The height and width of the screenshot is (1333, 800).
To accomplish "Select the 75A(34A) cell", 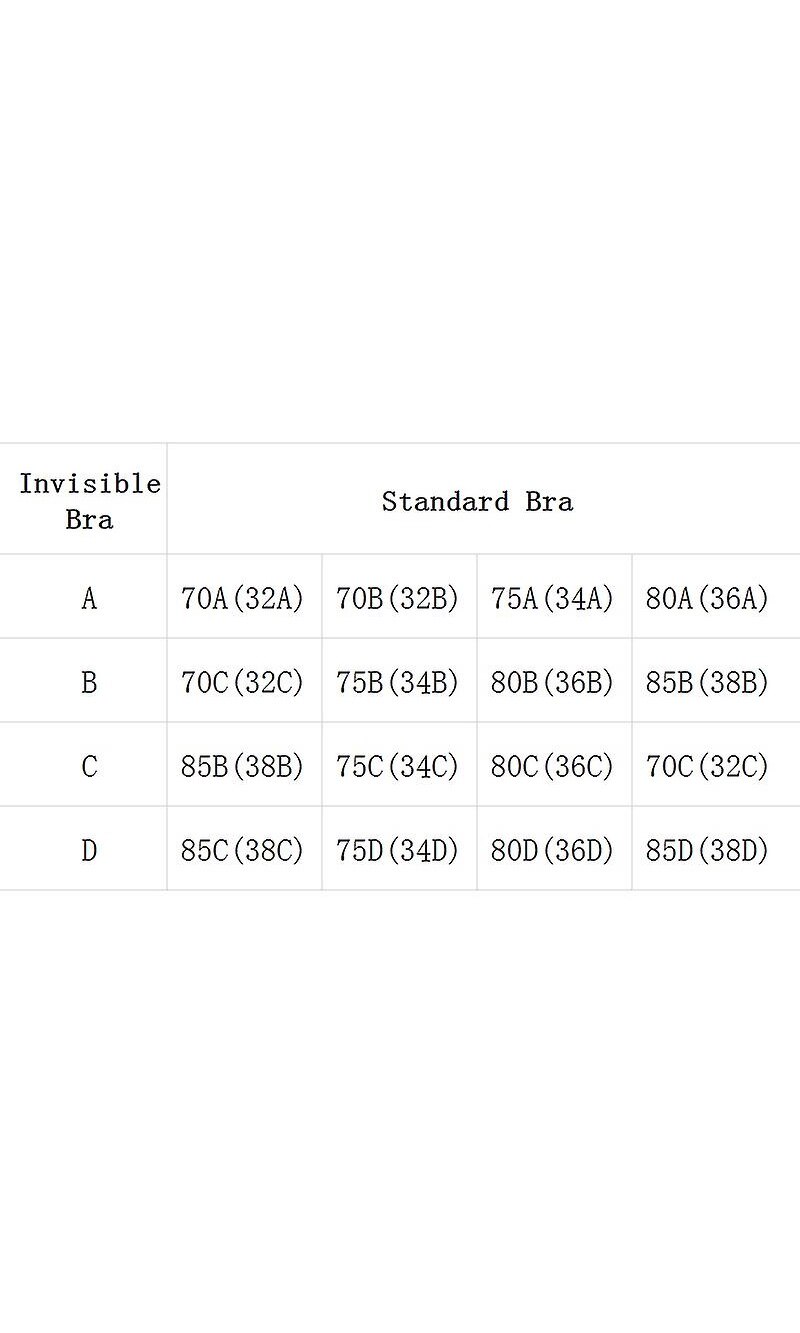I will tap(552, 599).
